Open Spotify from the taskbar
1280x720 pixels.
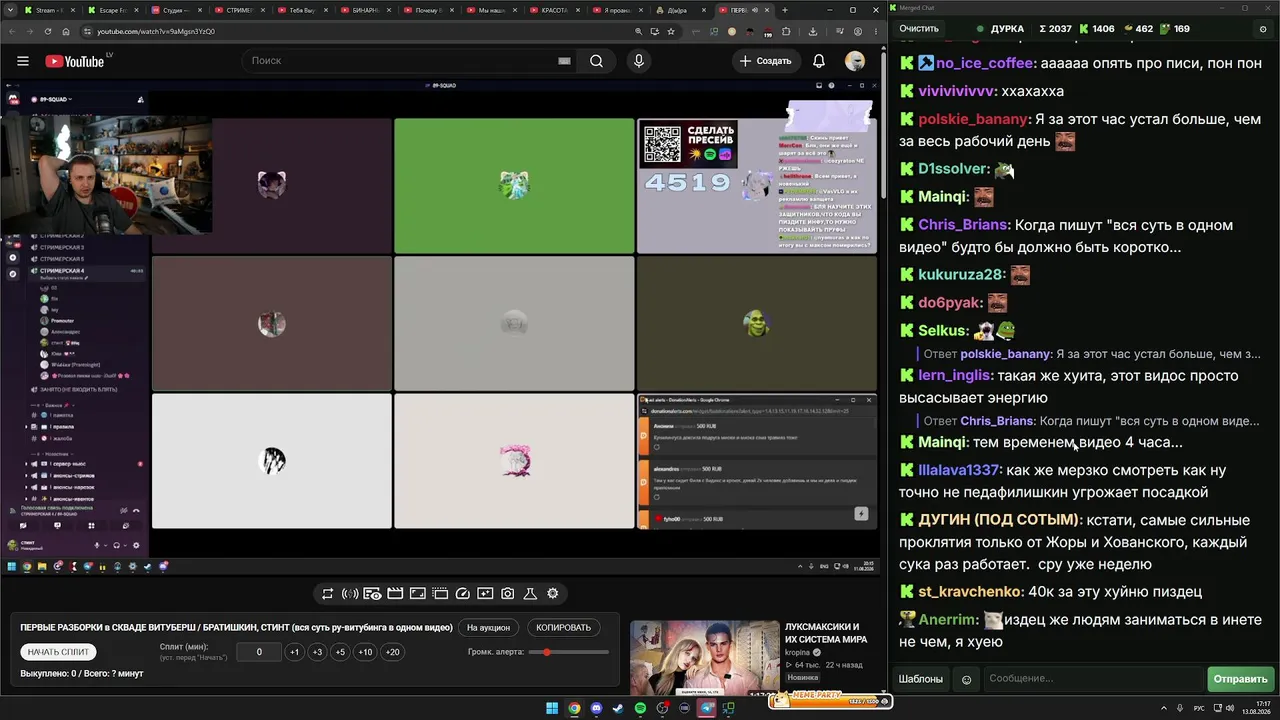[640, 708]
